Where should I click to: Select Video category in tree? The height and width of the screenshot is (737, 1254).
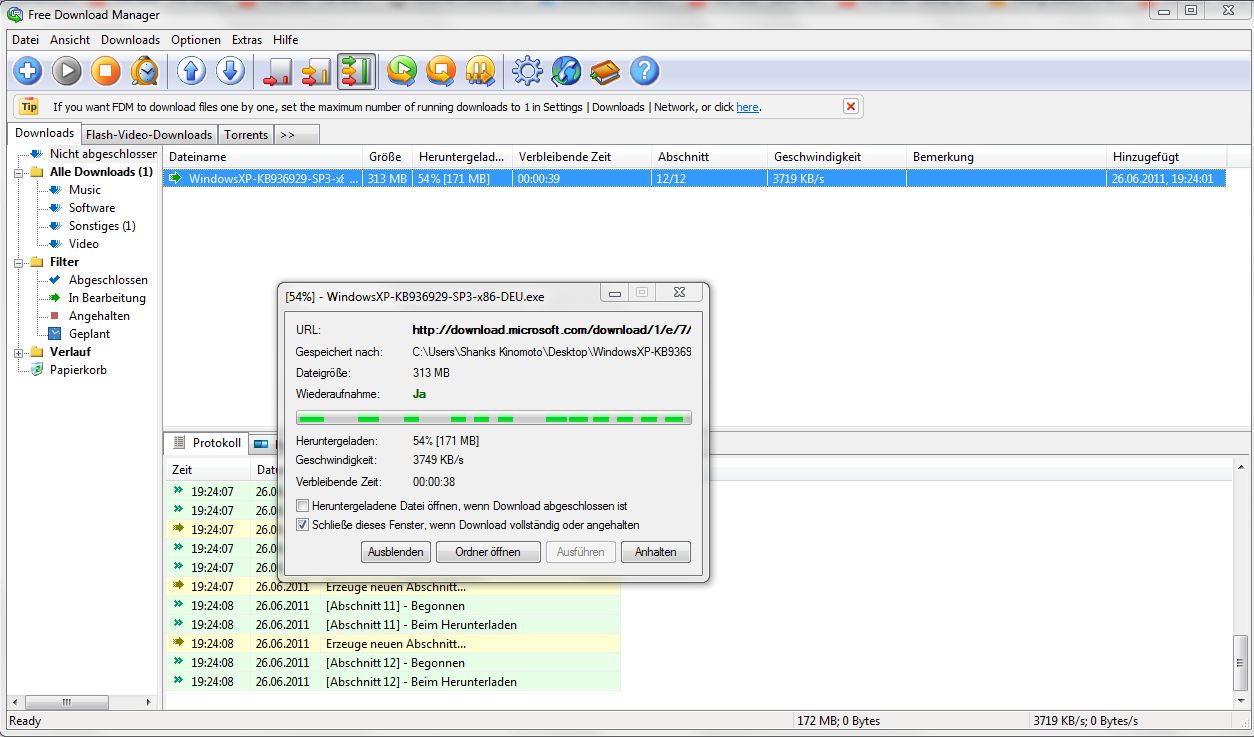[x=84, y=244]
